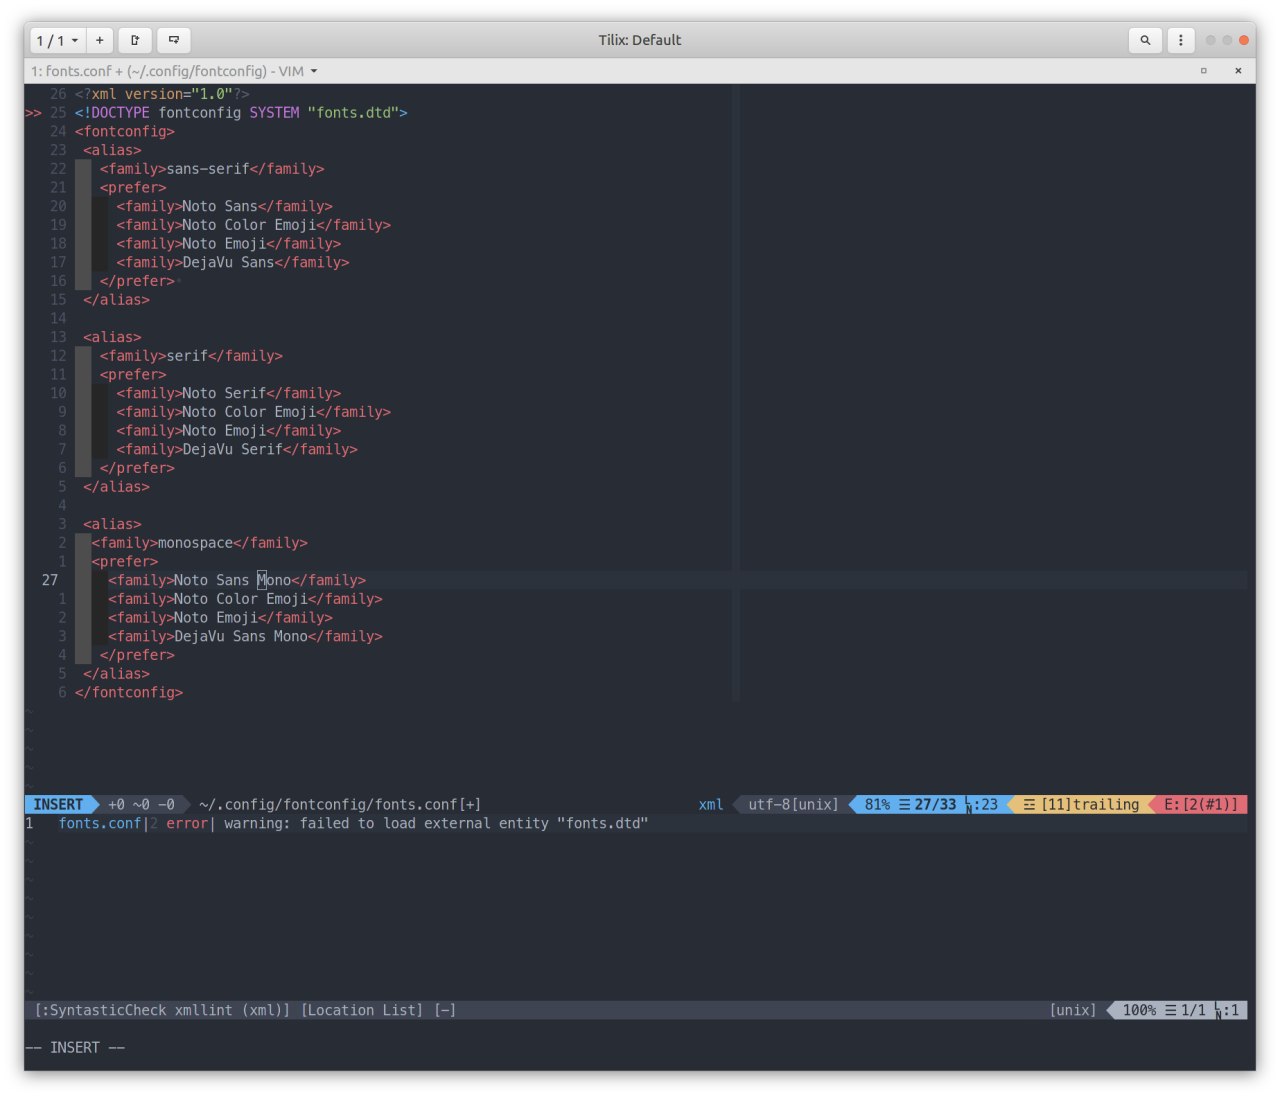Click current line number 27 in the gutter
This screenshot has width=1280, height=1097.
[x=50, y=580]
